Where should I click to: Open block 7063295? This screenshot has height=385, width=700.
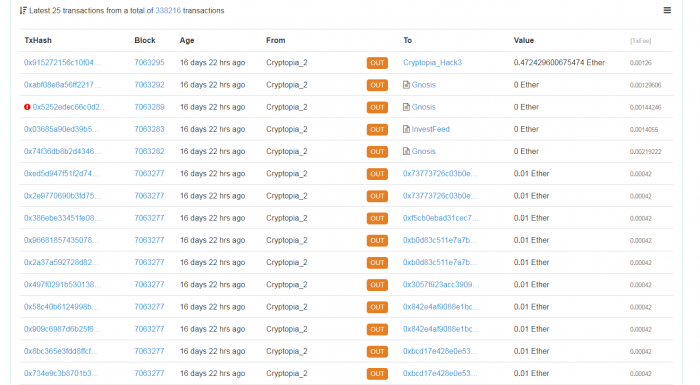tap(149, 63)
